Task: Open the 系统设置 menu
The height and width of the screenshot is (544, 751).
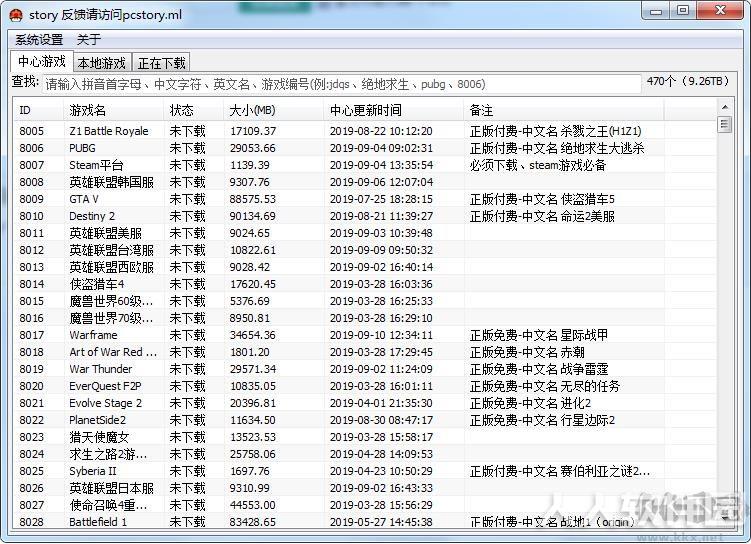Action: pos(39,40)
